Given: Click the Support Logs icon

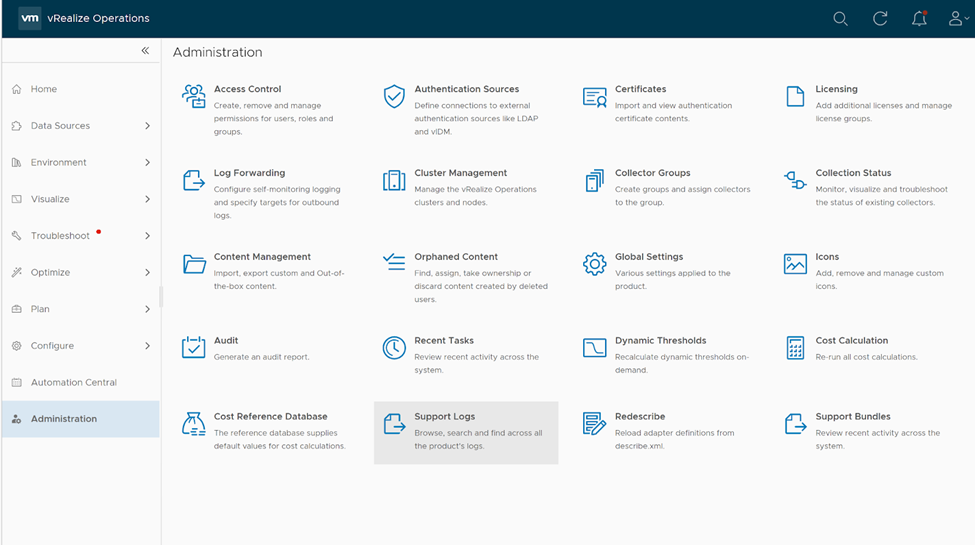Looking at the screenshot, I should pyautogui.click(x=394, y=424).
